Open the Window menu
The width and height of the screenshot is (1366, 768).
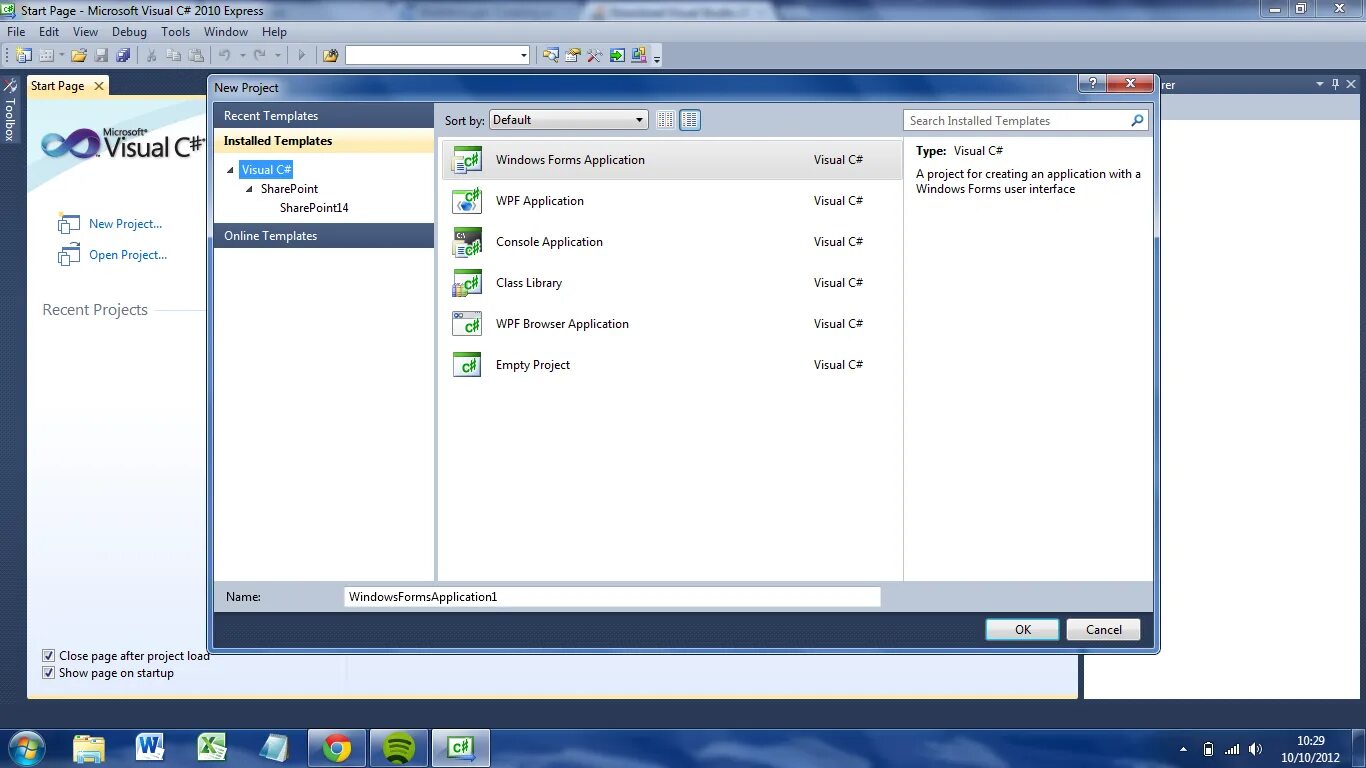226,32
